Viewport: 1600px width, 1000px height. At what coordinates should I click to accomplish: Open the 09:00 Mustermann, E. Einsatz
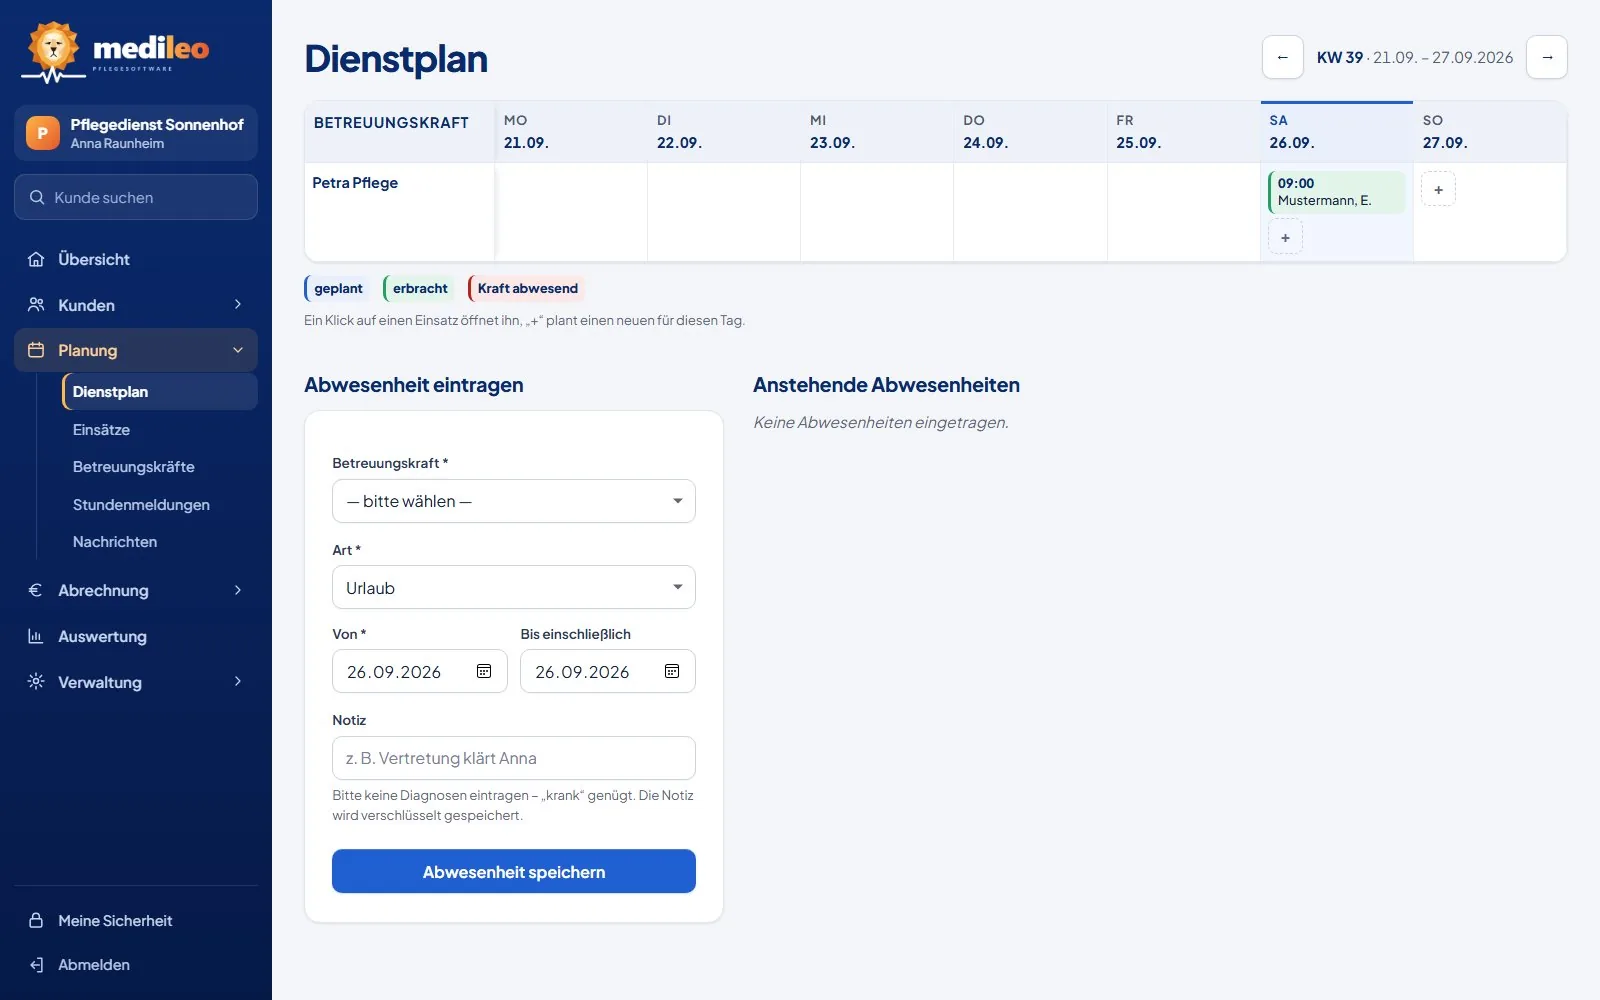[1336, 192]
